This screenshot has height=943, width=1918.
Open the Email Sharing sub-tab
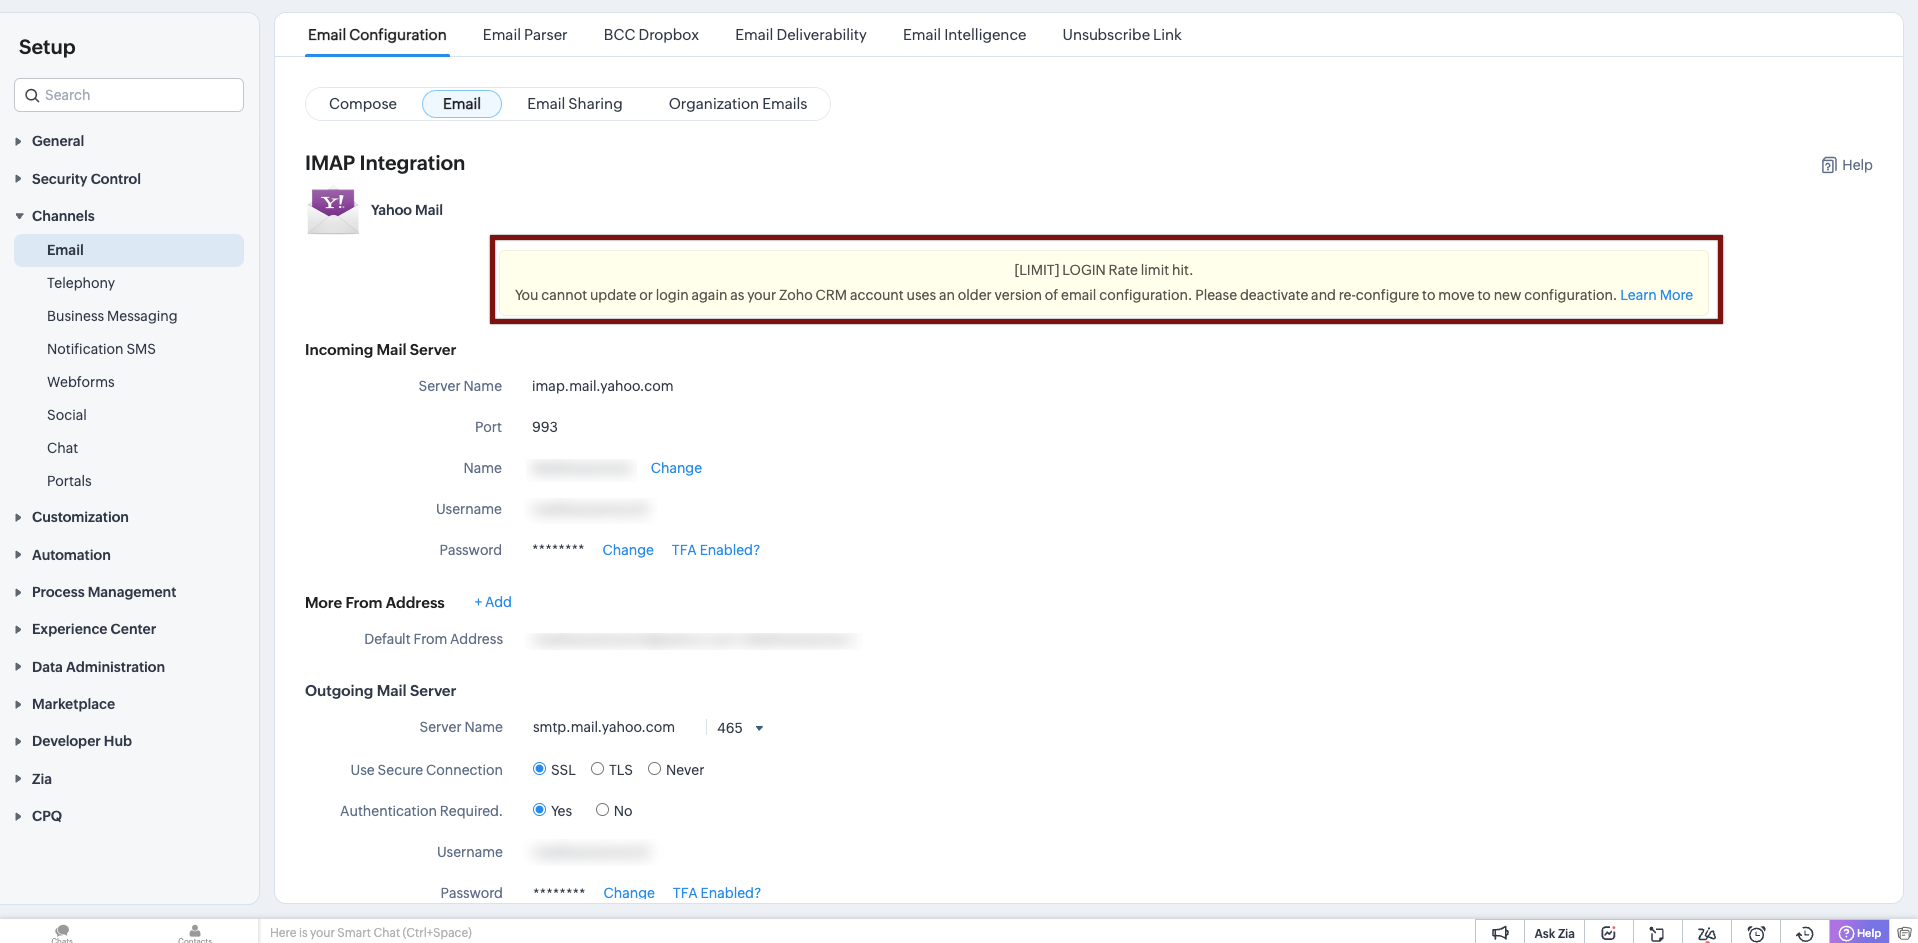point(575,104)
